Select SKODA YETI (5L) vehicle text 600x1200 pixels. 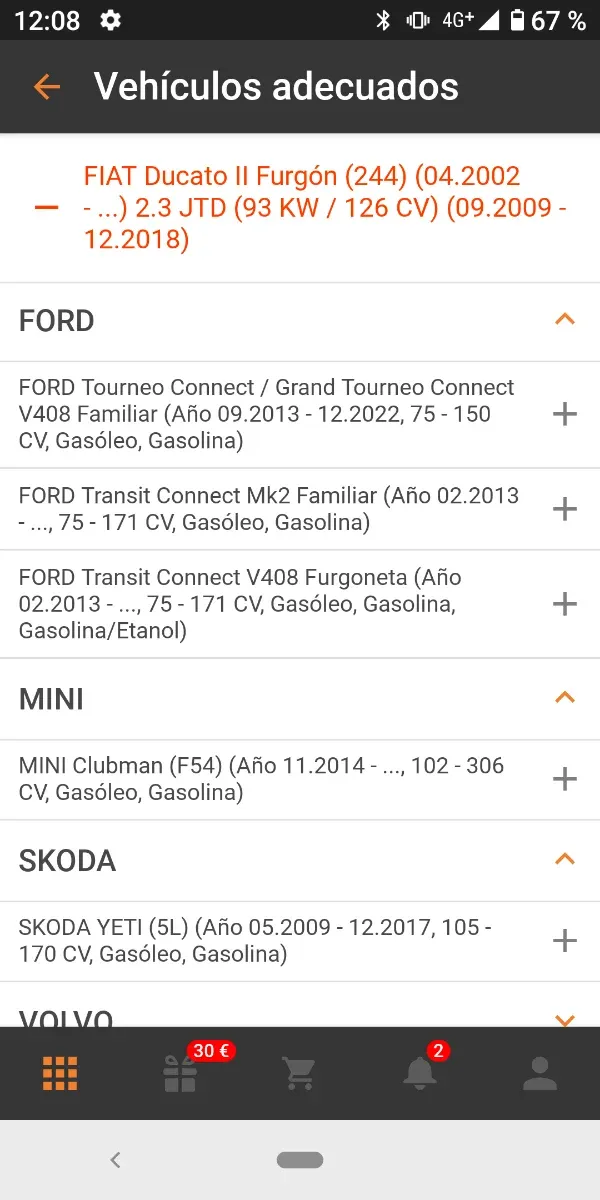click(x=255, y=941)
